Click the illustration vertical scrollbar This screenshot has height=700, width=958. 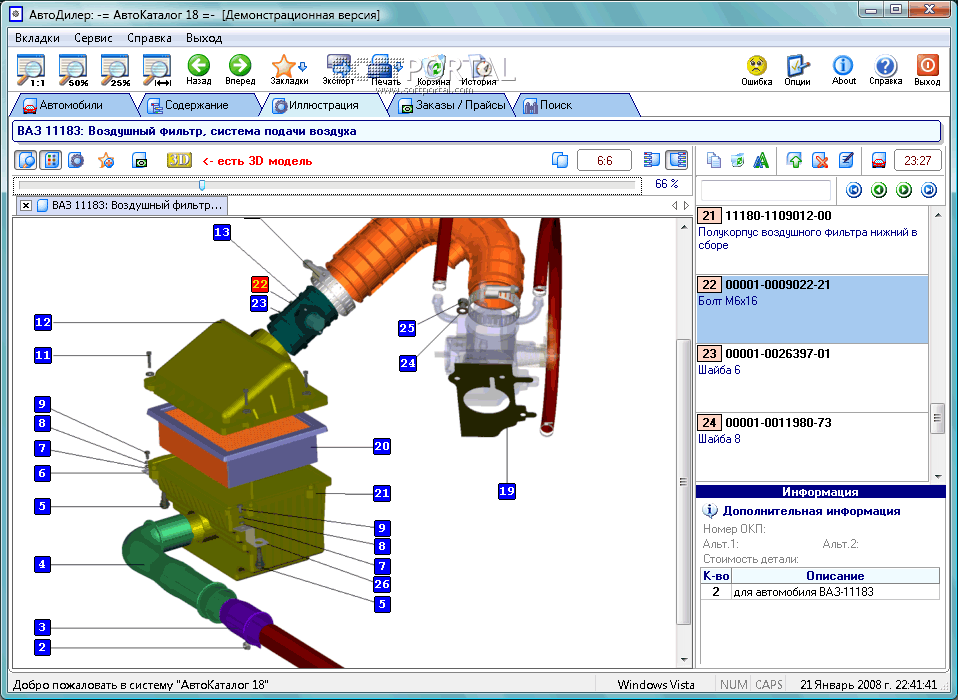683,482
